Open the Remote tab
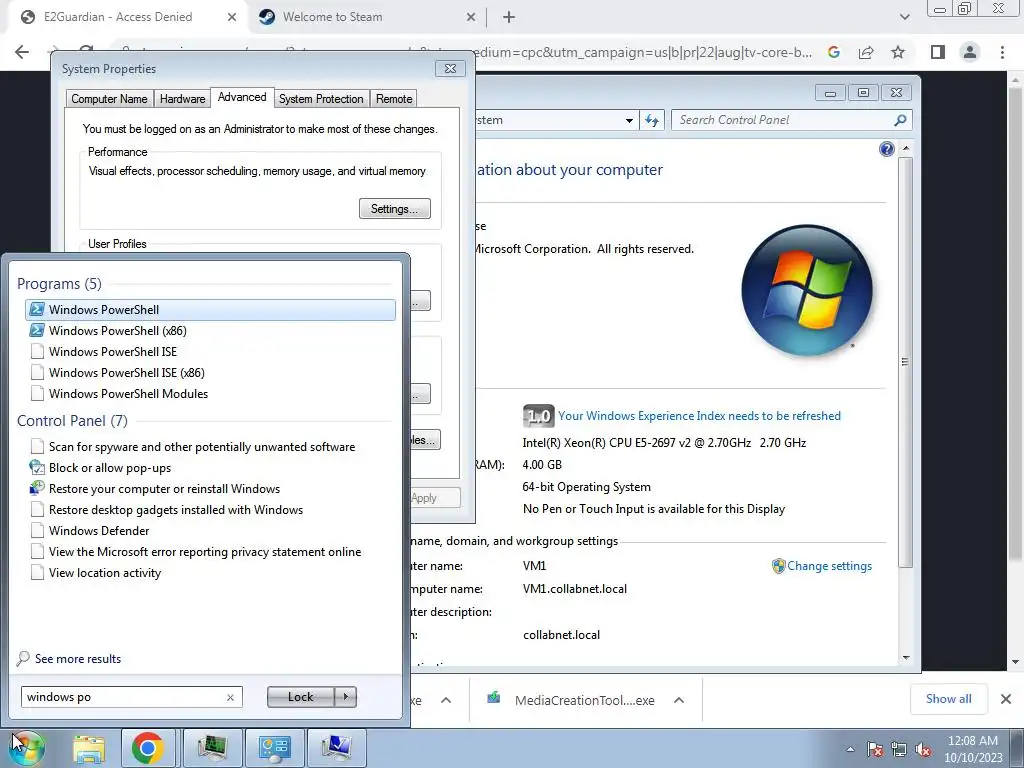This screenshot has height=768, width=1024. (x=394, y=99)
